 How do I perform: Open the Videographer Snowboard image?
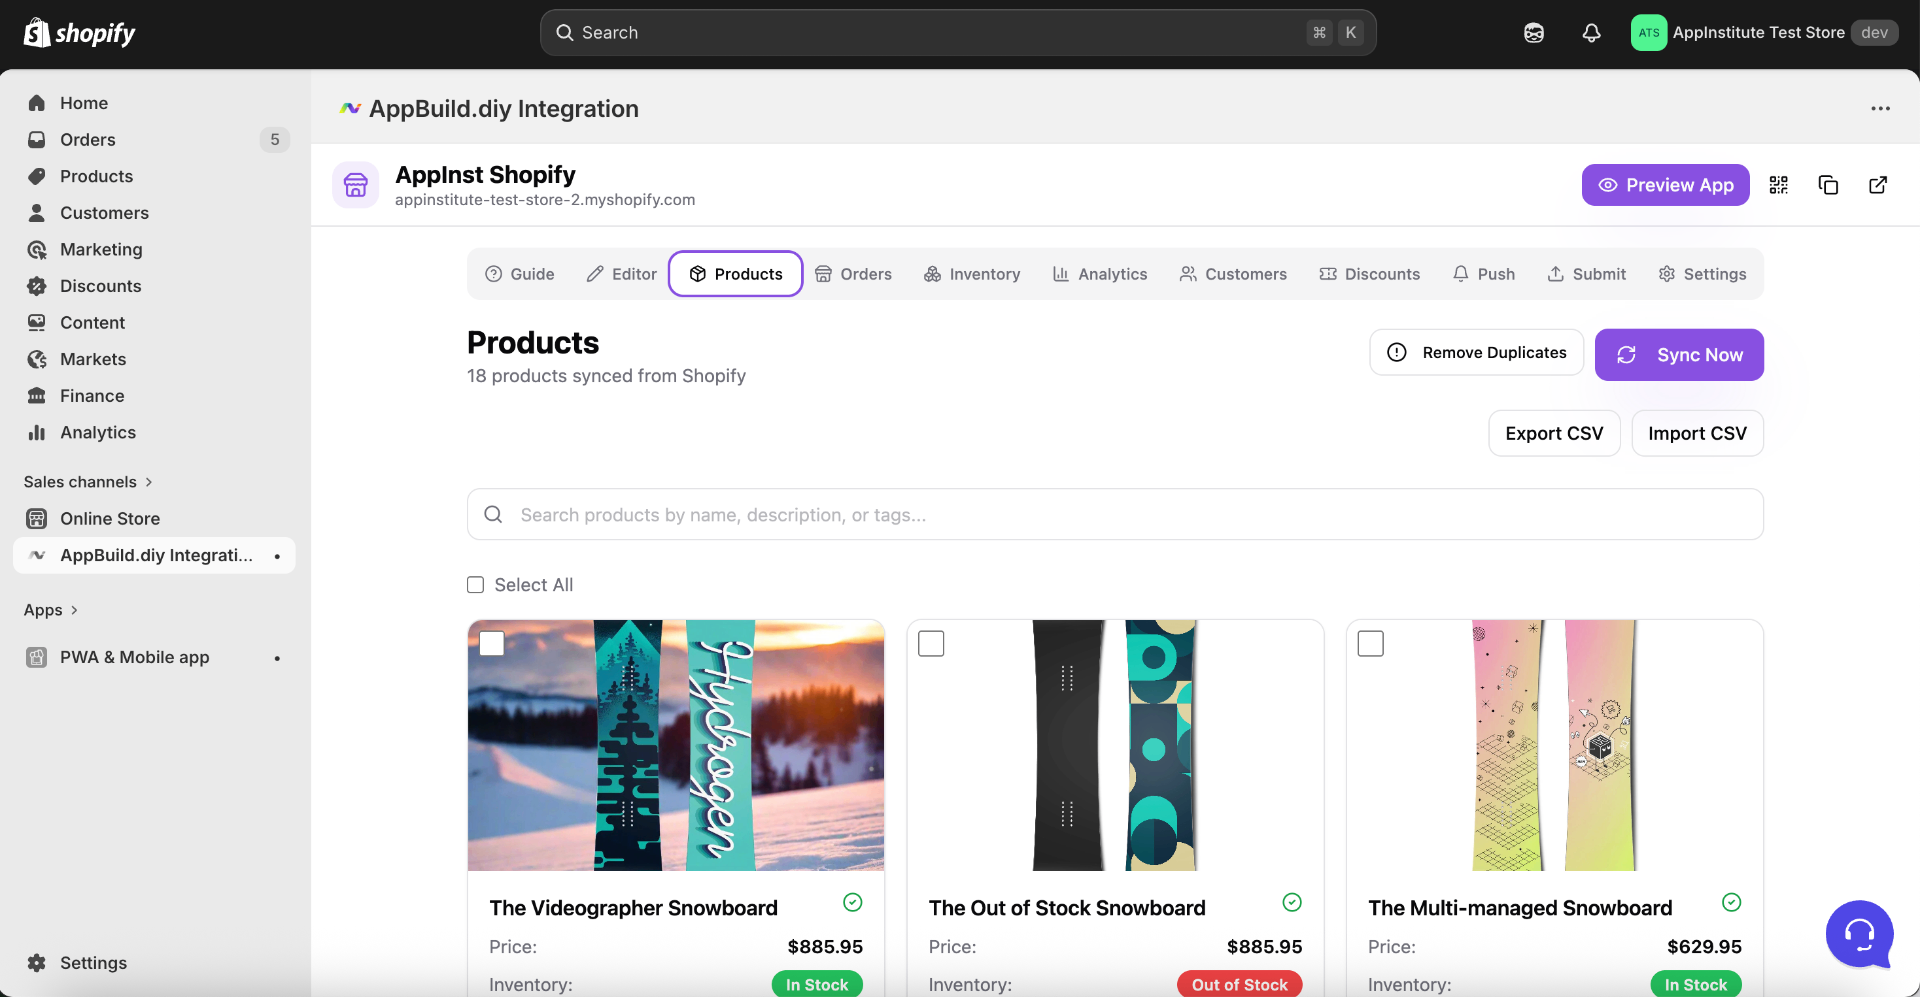tap(676, 746)
